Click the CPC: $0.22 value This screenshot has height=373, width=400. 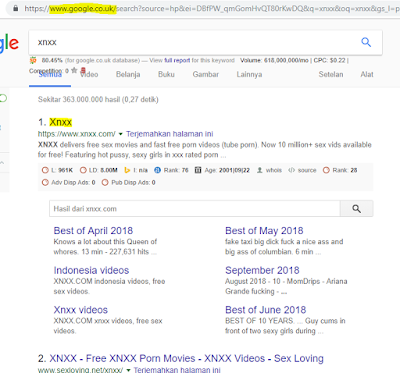(x=329, y=60)
